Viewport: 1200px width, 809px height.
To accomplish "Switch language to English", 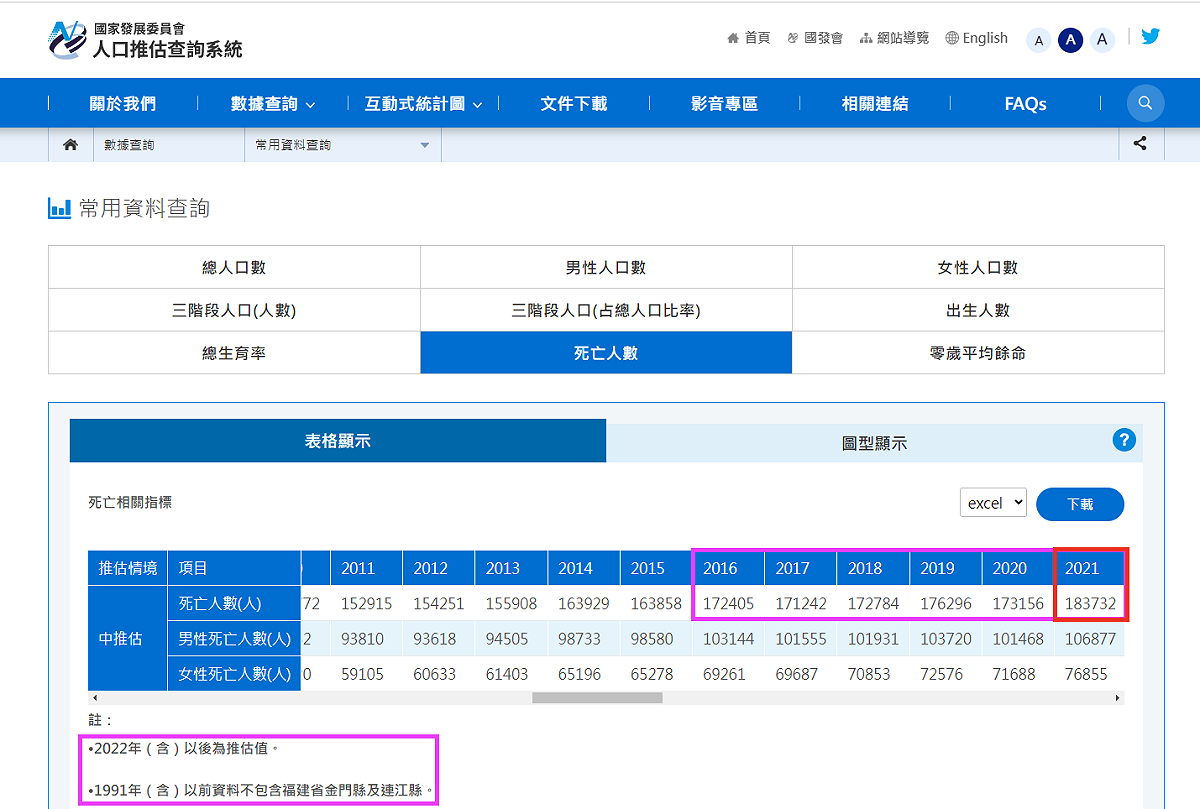I will 977,38.
